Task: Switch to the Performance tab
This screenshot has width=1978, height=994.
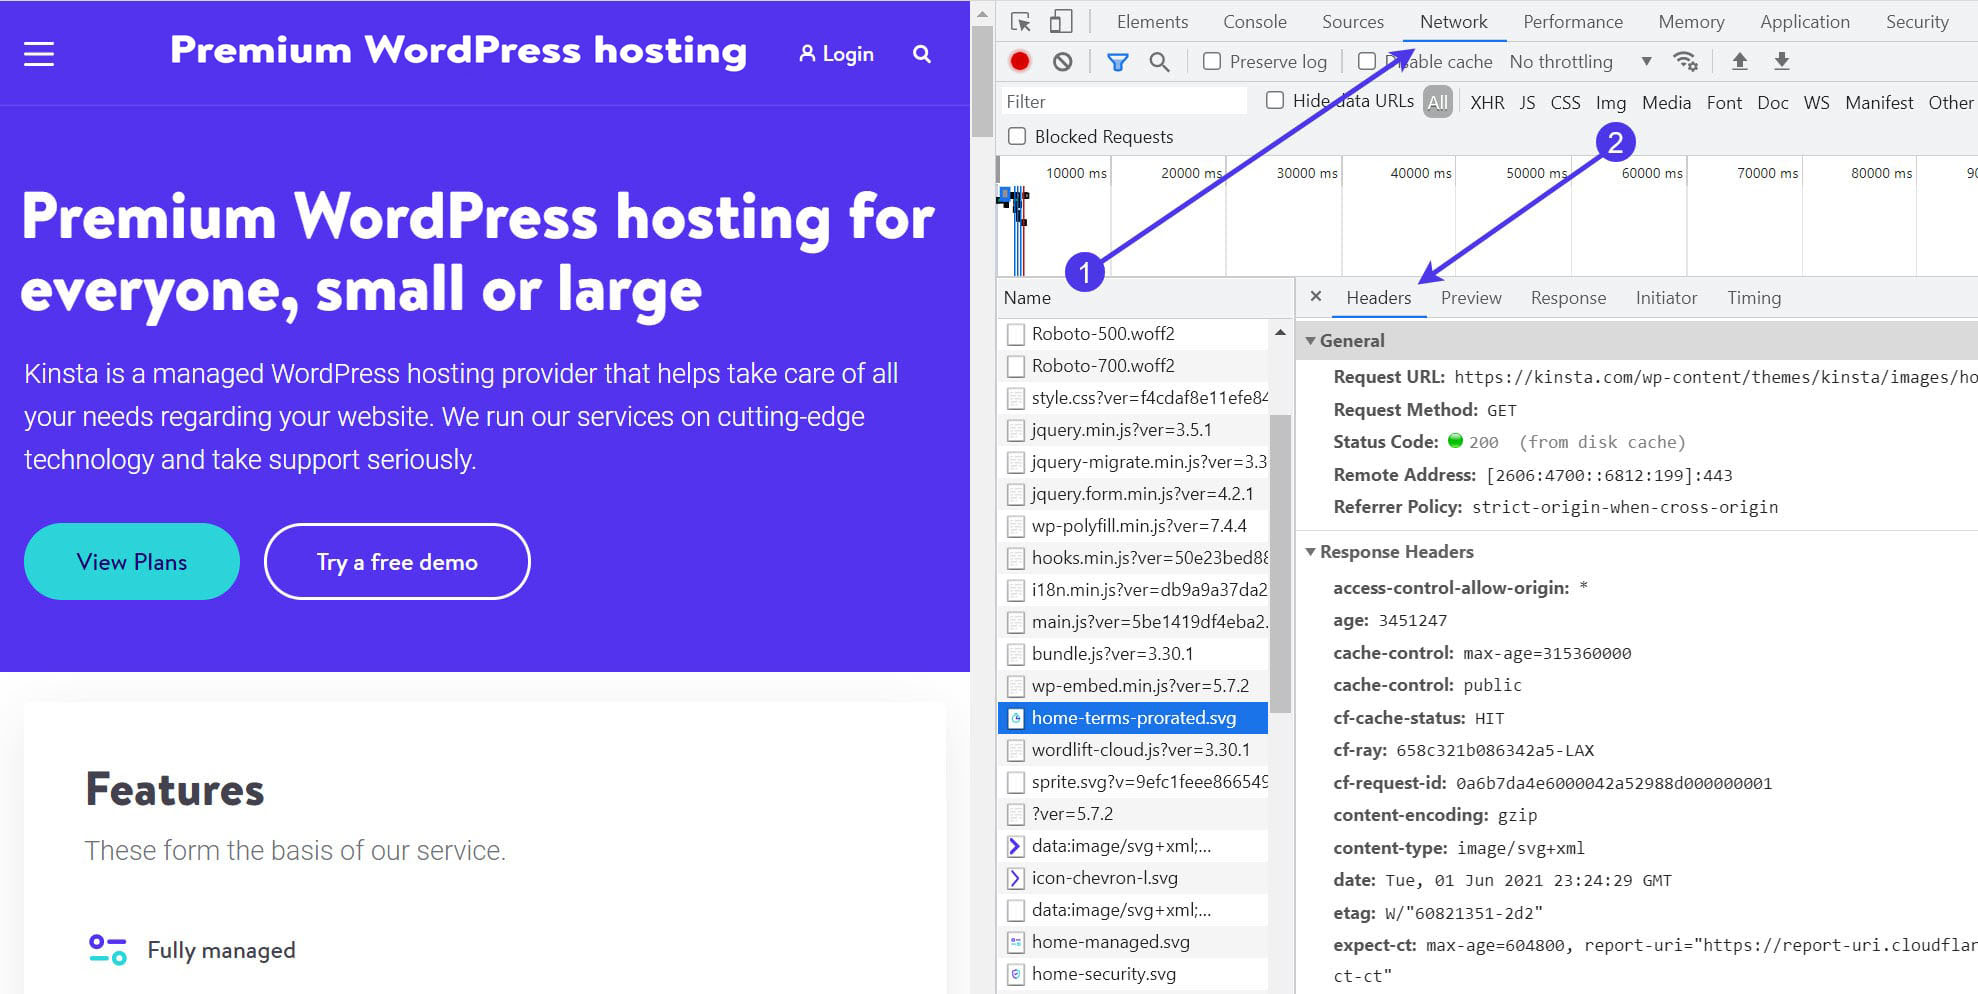Action: 1572,21
